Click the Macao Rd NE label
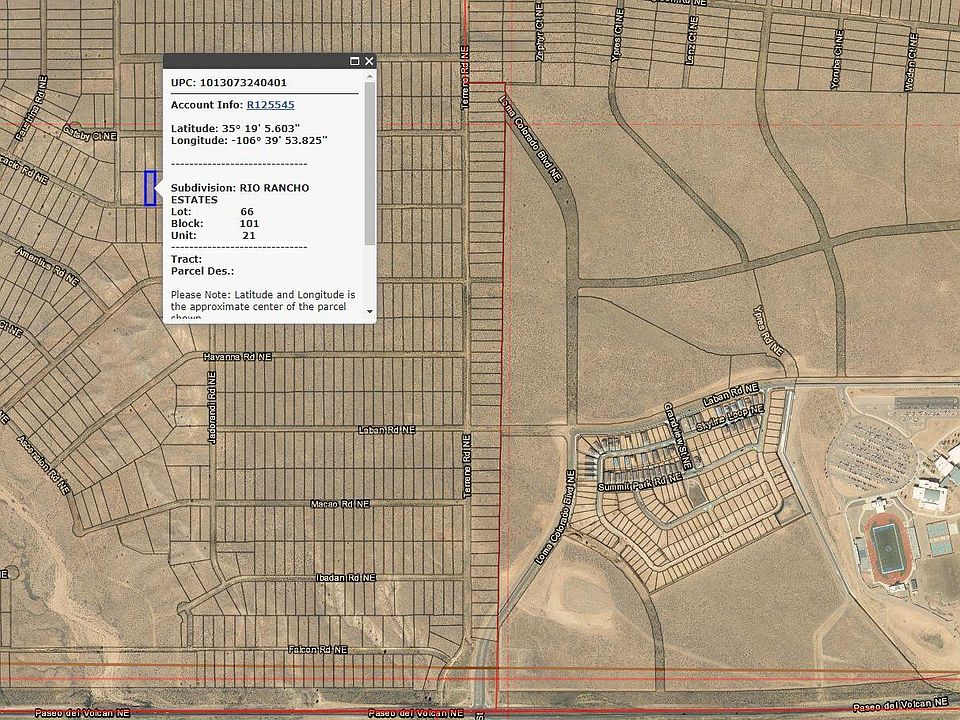Screen dimensions: 960x720 click(339, 504)
